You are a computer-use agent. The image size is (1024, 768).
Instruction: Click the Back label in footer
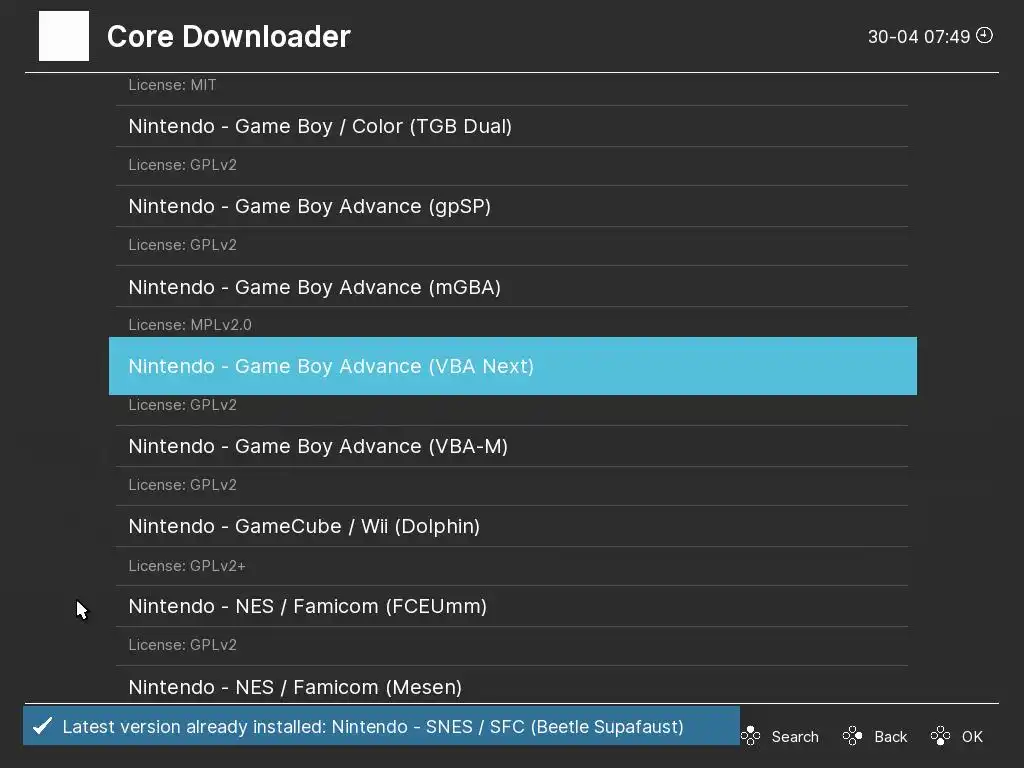pyautogui.click(x=891, y=737)
